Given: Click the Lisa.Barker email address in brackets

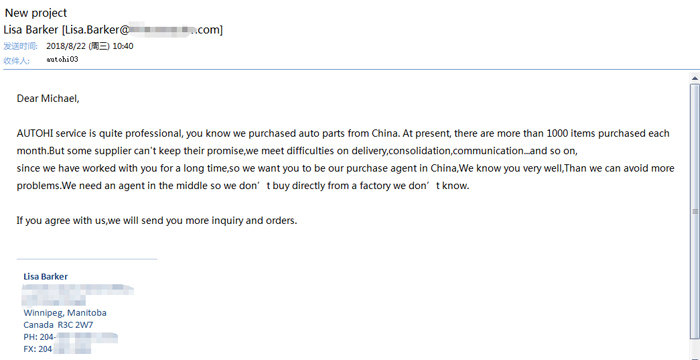Looking at the screenshot, I should pyautogui.click(x=142, y=30).
